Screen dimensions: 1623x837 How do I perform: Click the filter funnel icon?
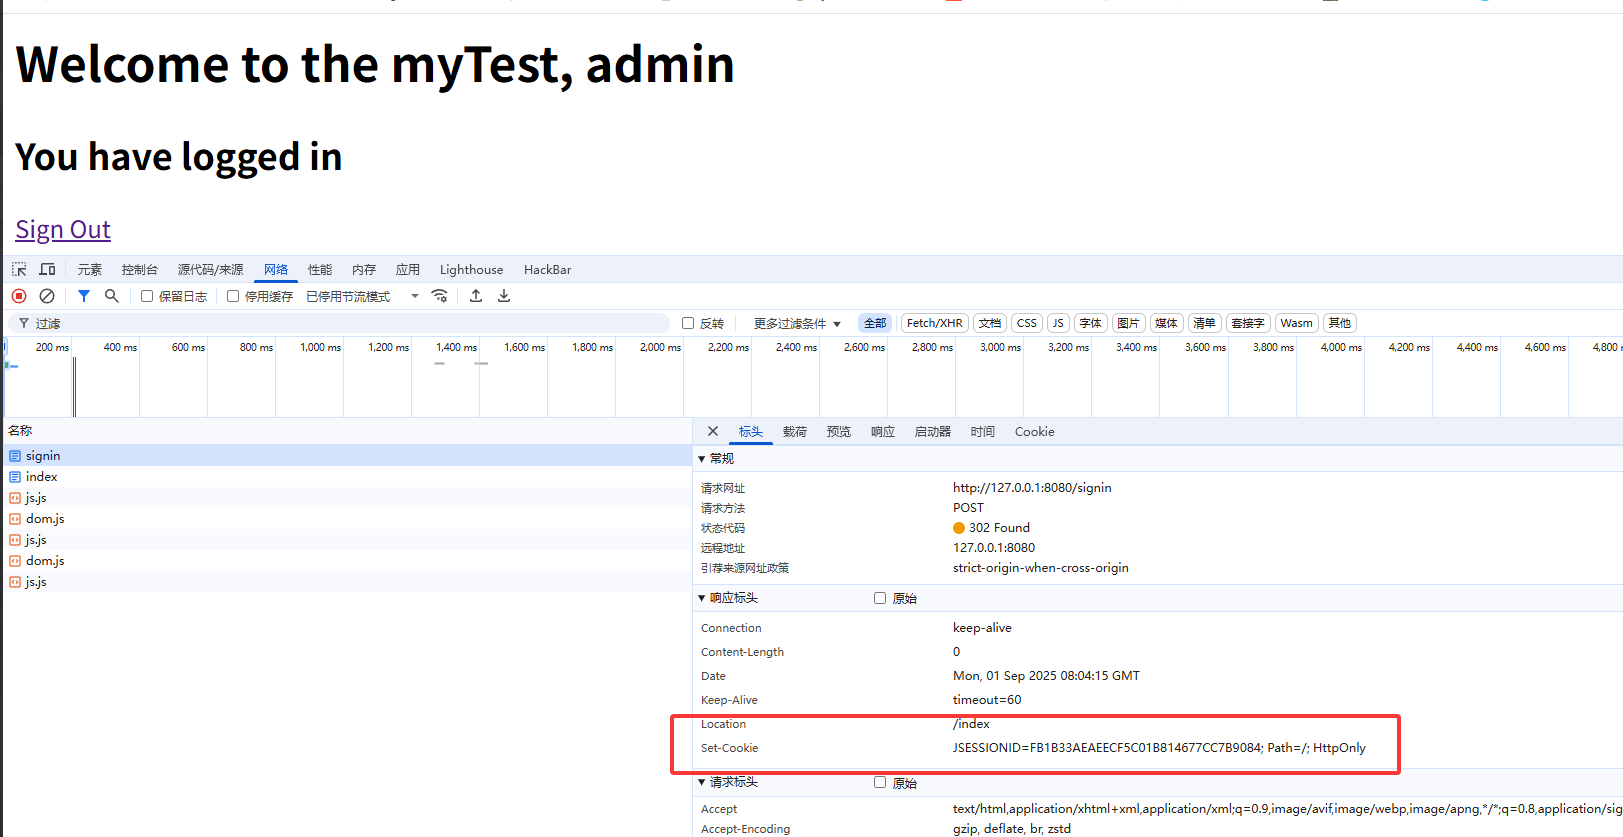tap(84, 296)
